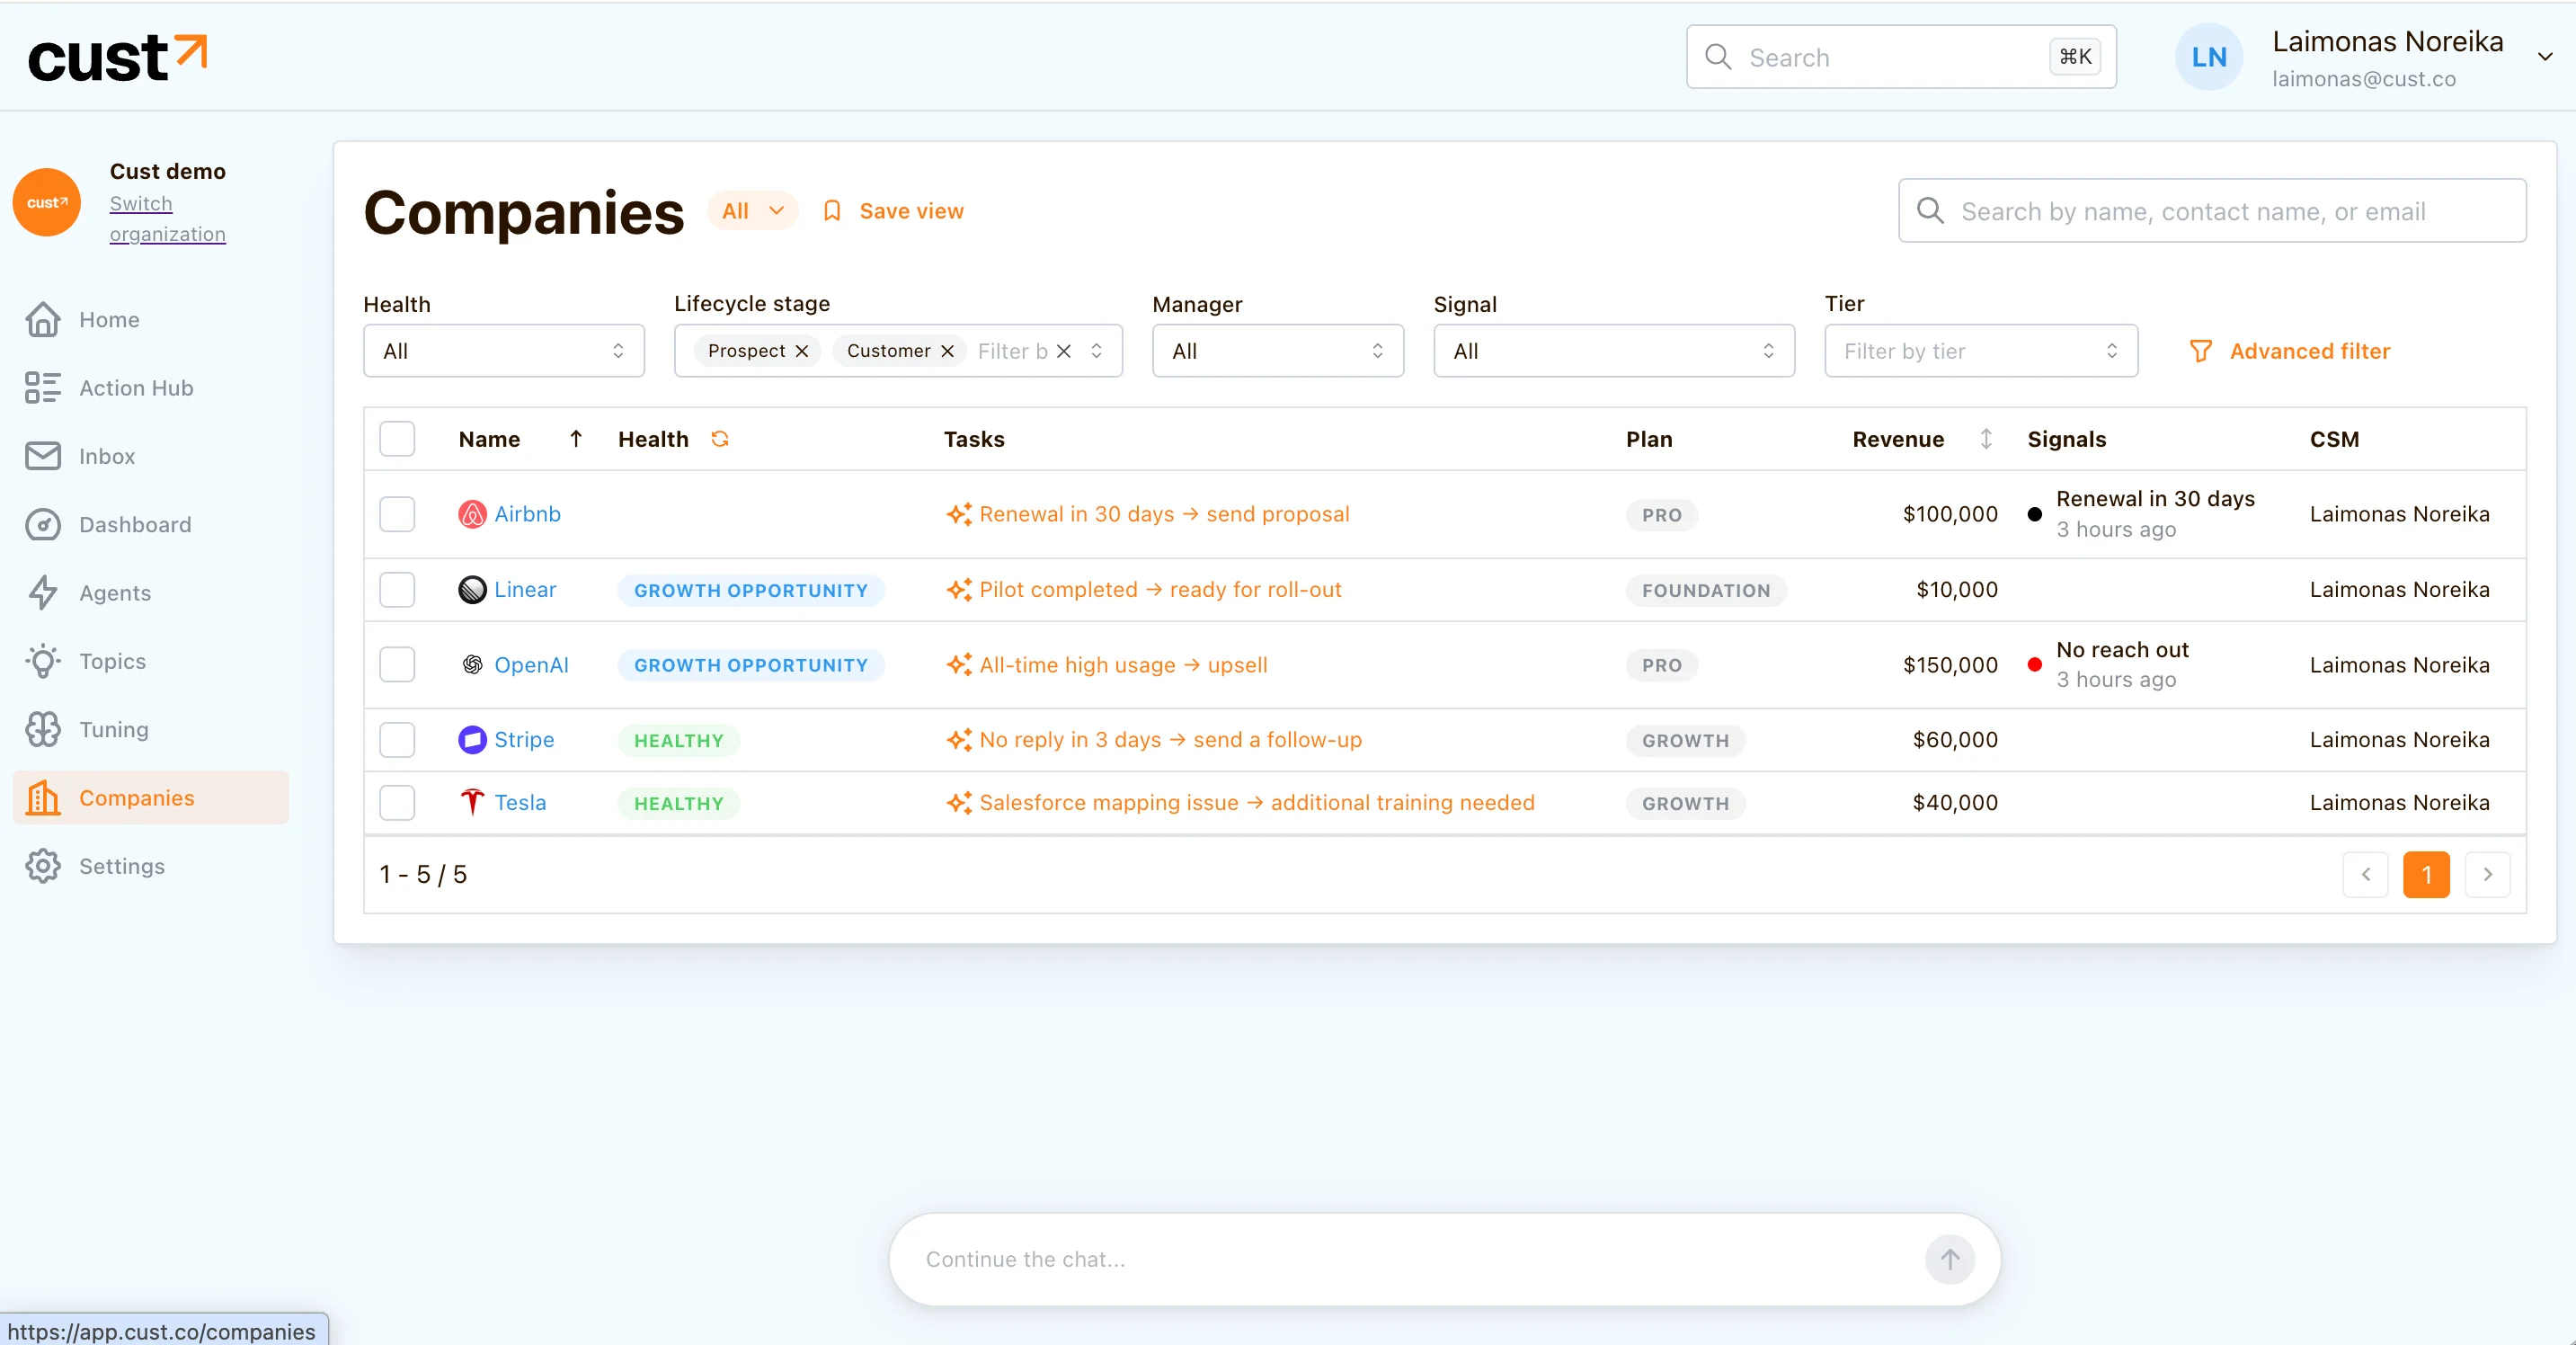This screenshot has width=2576, height=1345.
Task: Open Settings page from sidebar
Action: point(151,866)
